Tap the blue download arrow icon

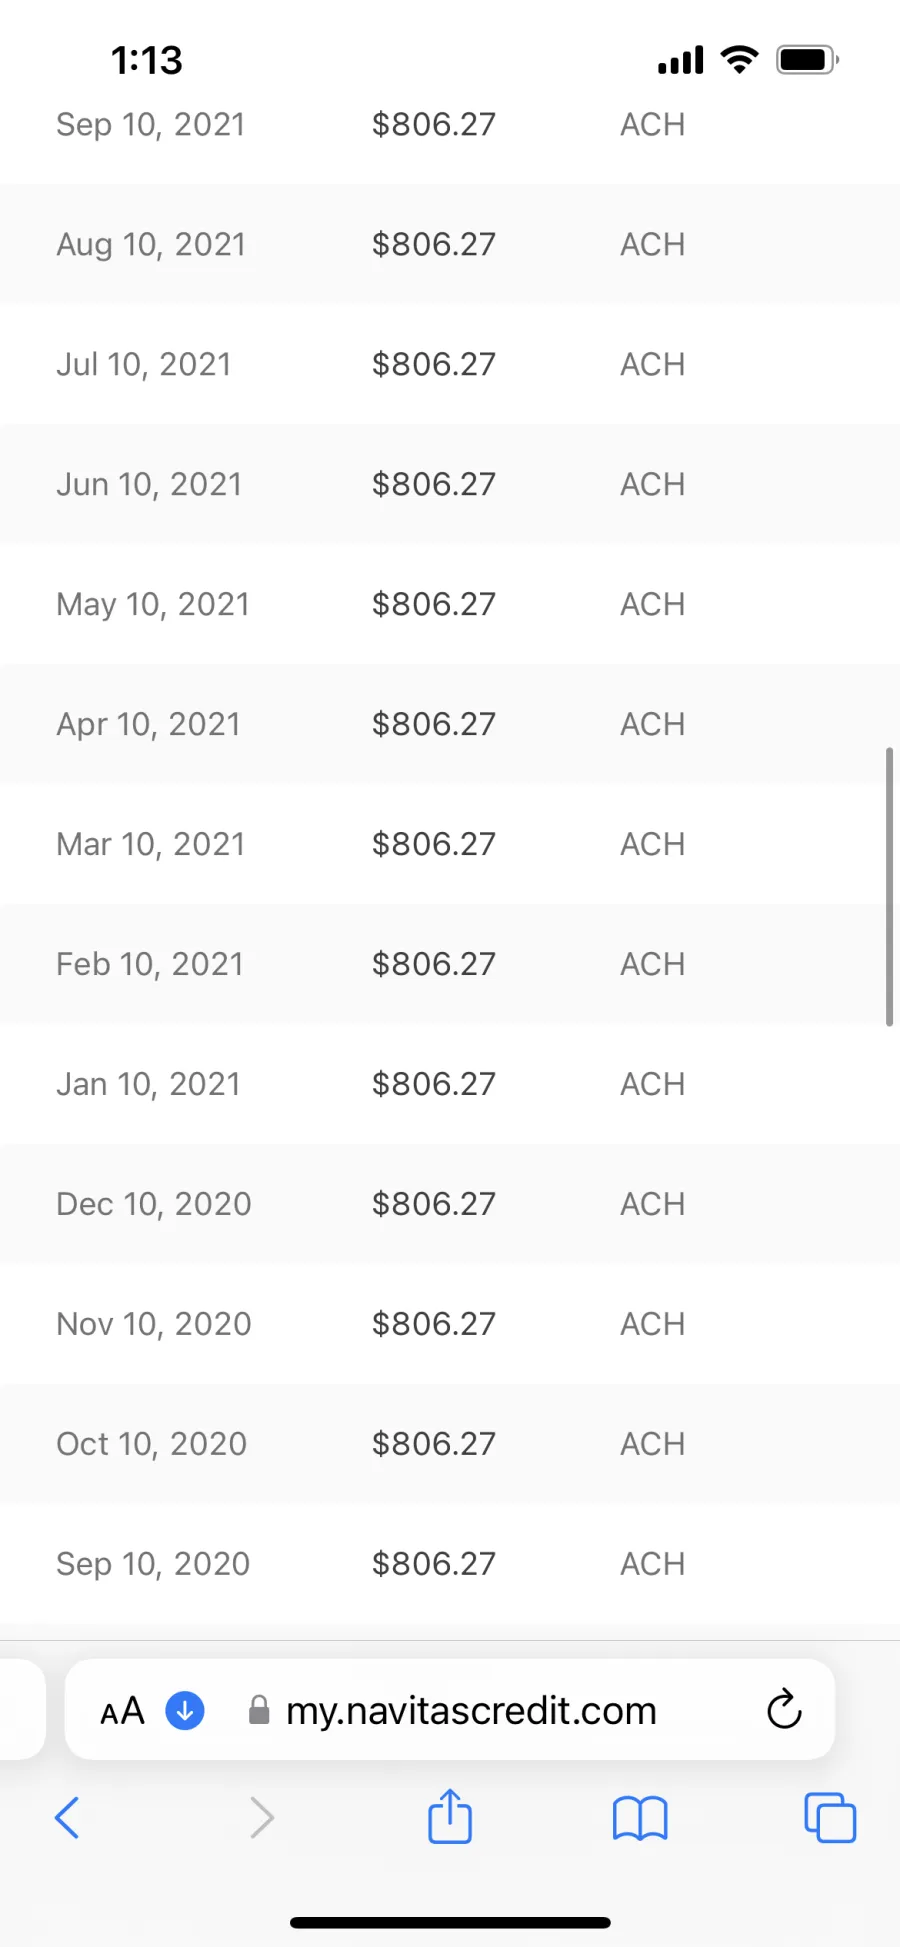(185, 1710)
